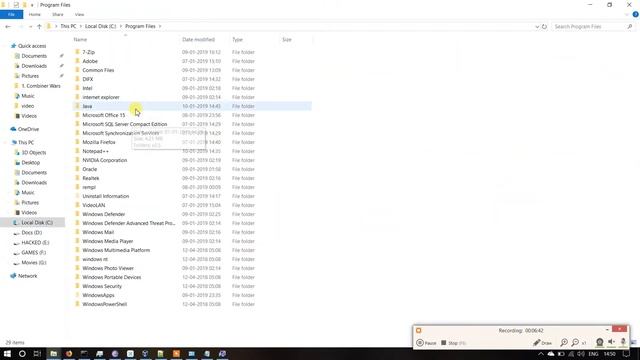Select the Microsoft Office 15 folder
640x360 pixels.
[x=104, y=115]
